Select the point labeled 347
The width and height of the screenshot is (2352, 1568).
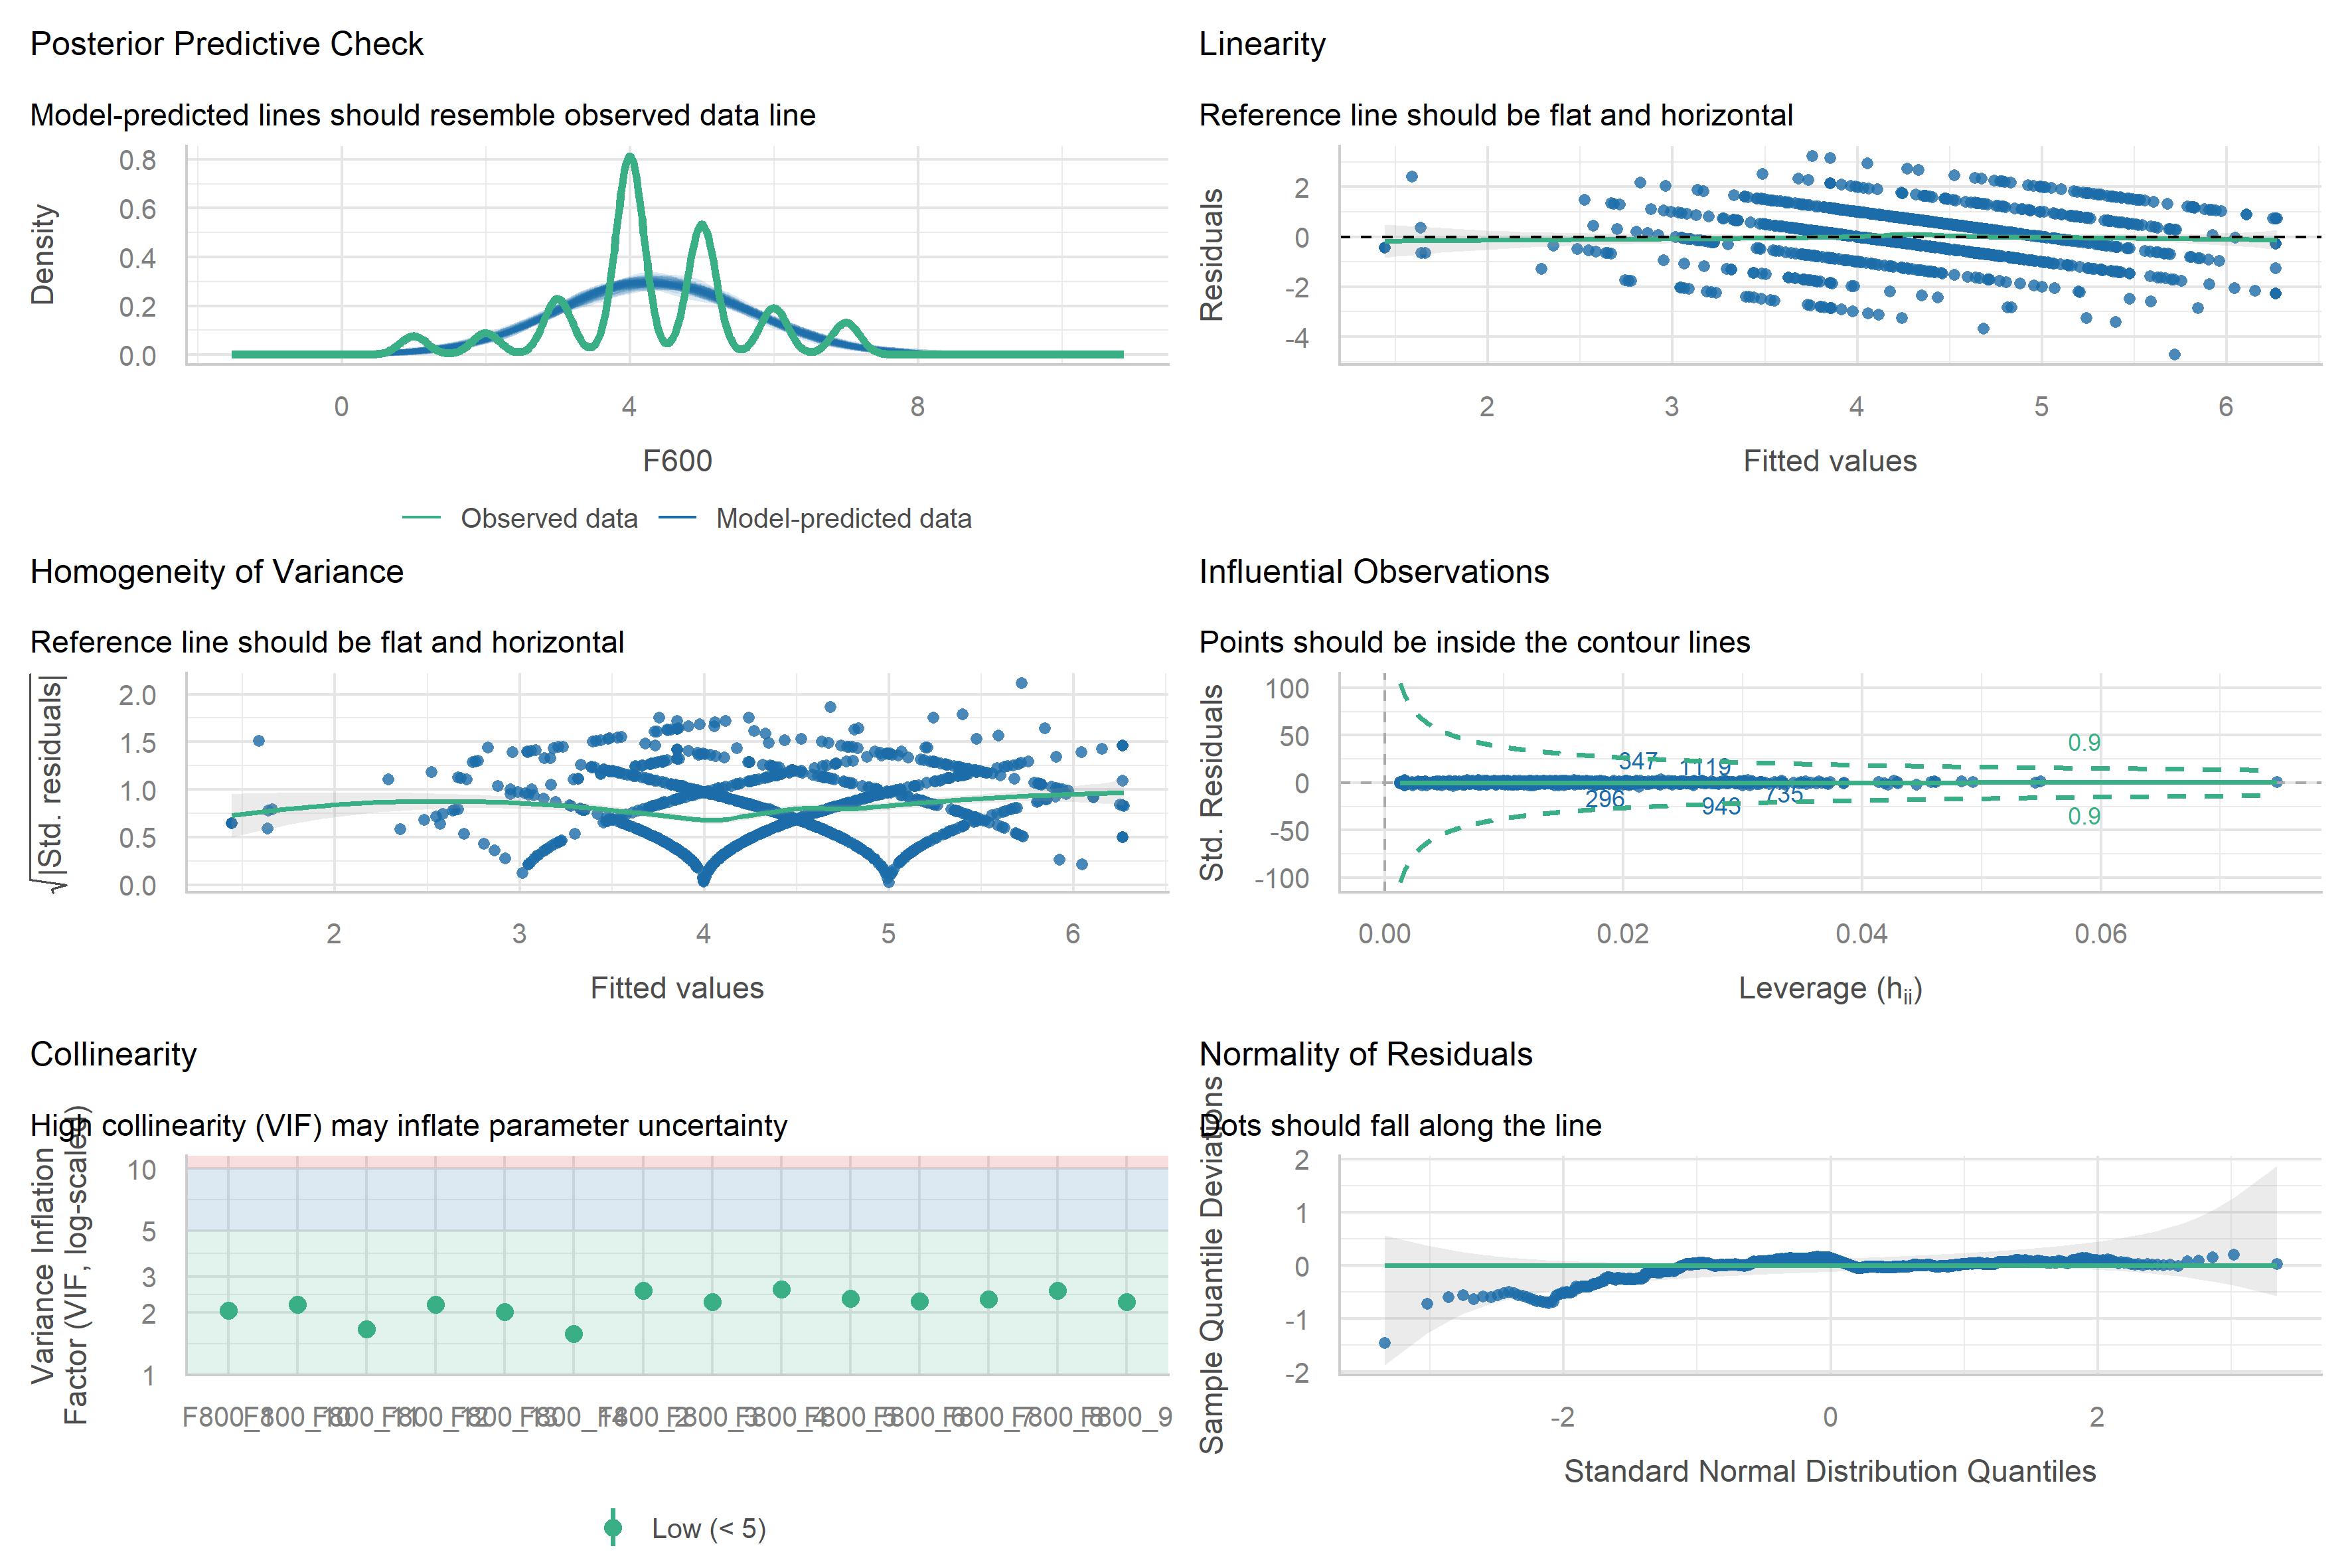(x=1637, y=761)
